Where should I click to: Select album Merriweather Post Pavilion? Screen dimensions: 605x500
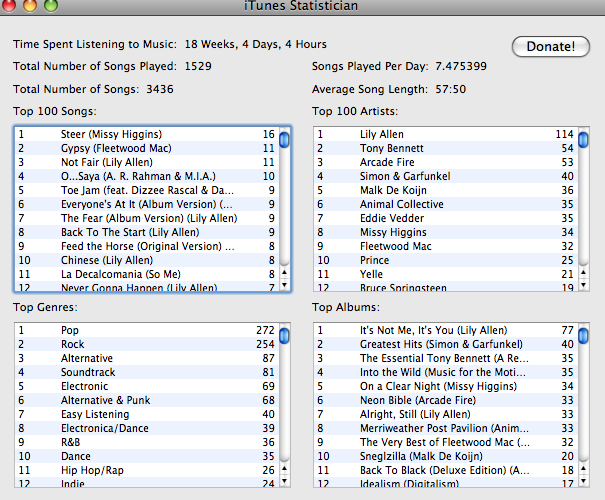(x=446, y=428)
